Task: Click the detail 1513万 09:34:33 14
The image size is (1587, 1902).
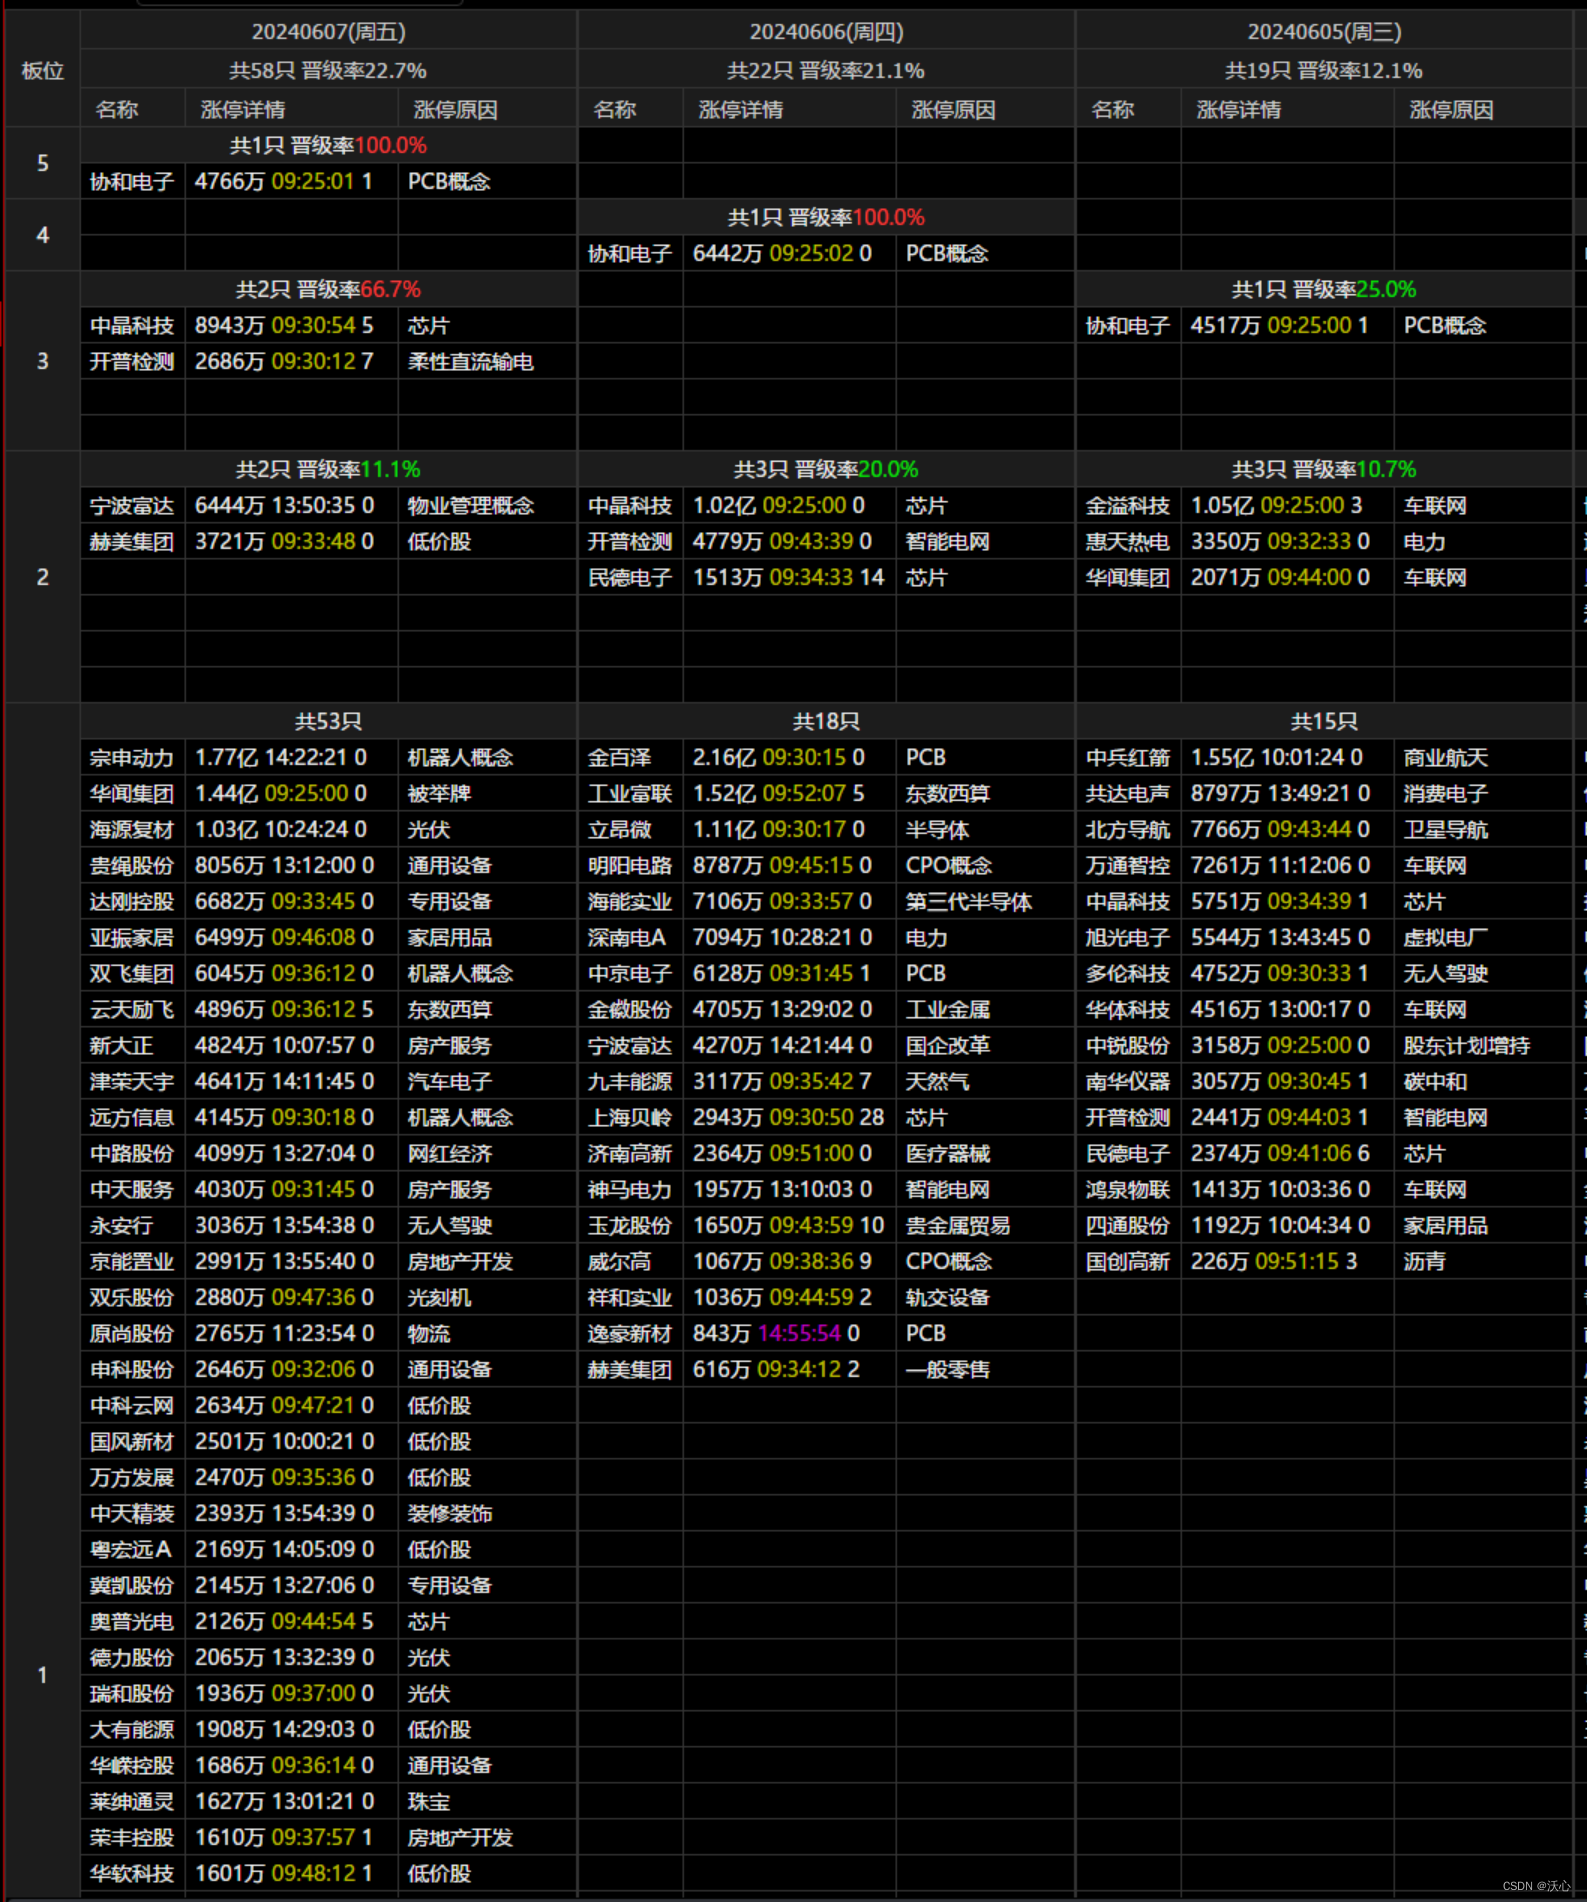Action: (x=789, y=578)
